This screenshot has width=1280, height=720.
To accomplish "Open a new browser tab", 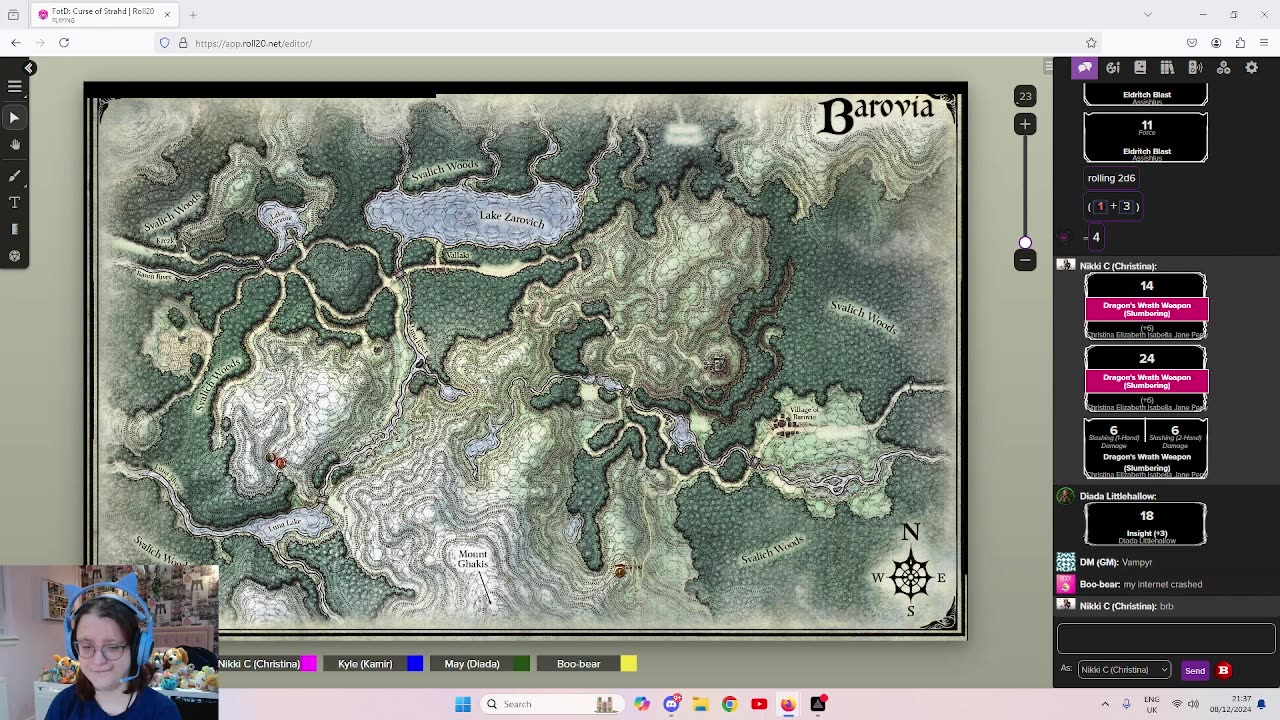I will pos(193,14).
